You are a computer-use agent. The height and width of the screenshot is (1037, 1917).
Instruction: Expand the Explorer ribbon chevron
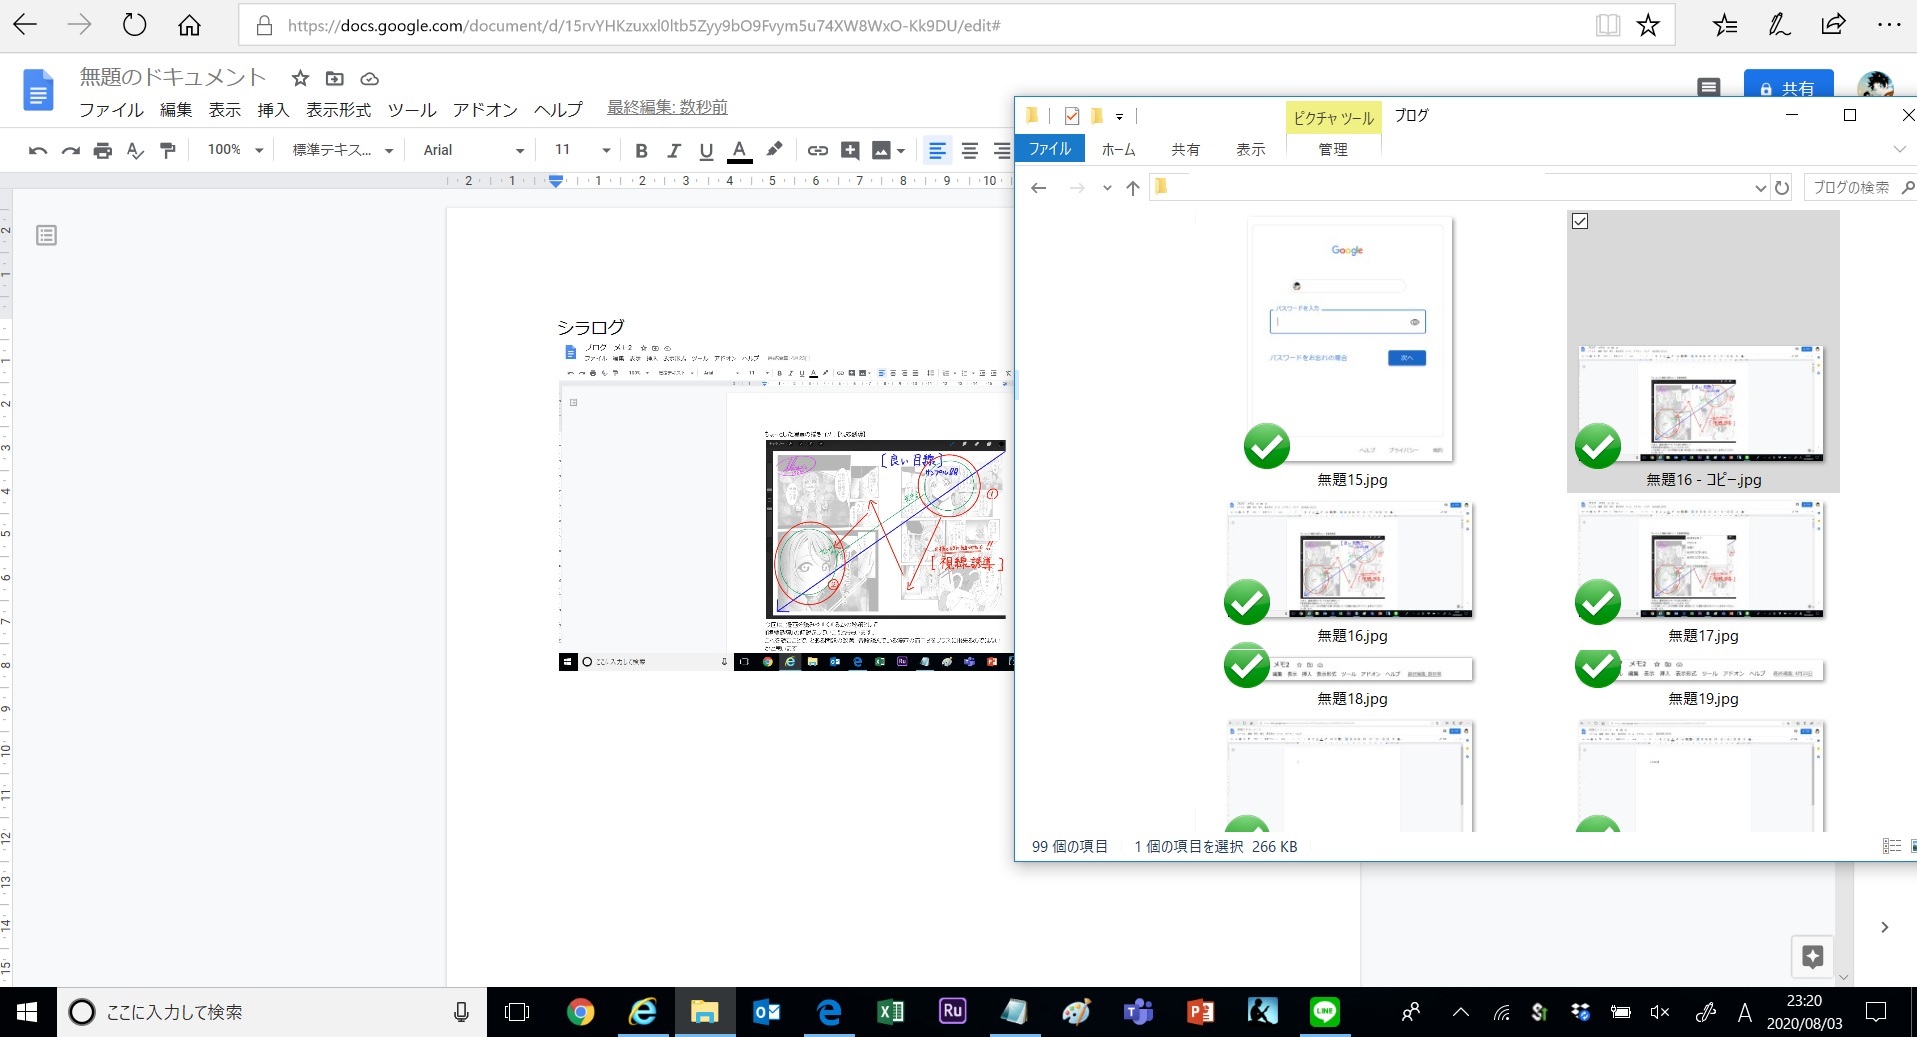tap(1899, 149)
